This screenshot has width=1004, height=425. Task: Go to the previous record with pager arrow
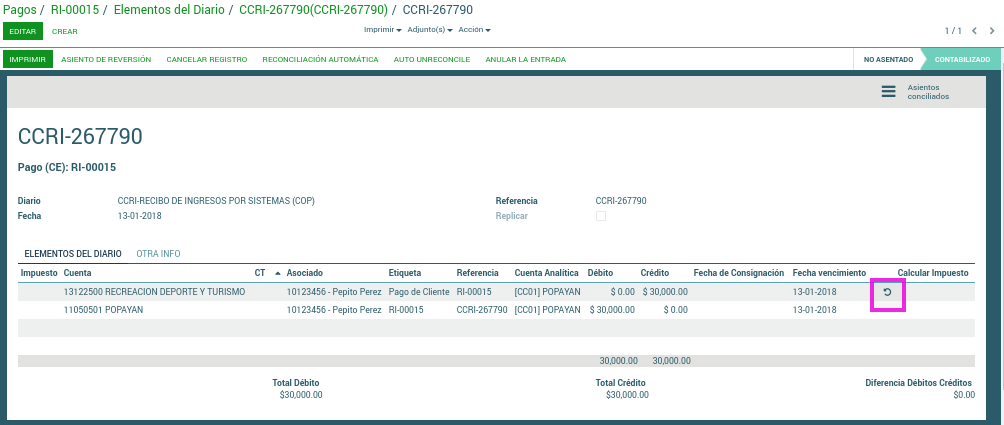[976, 31]
